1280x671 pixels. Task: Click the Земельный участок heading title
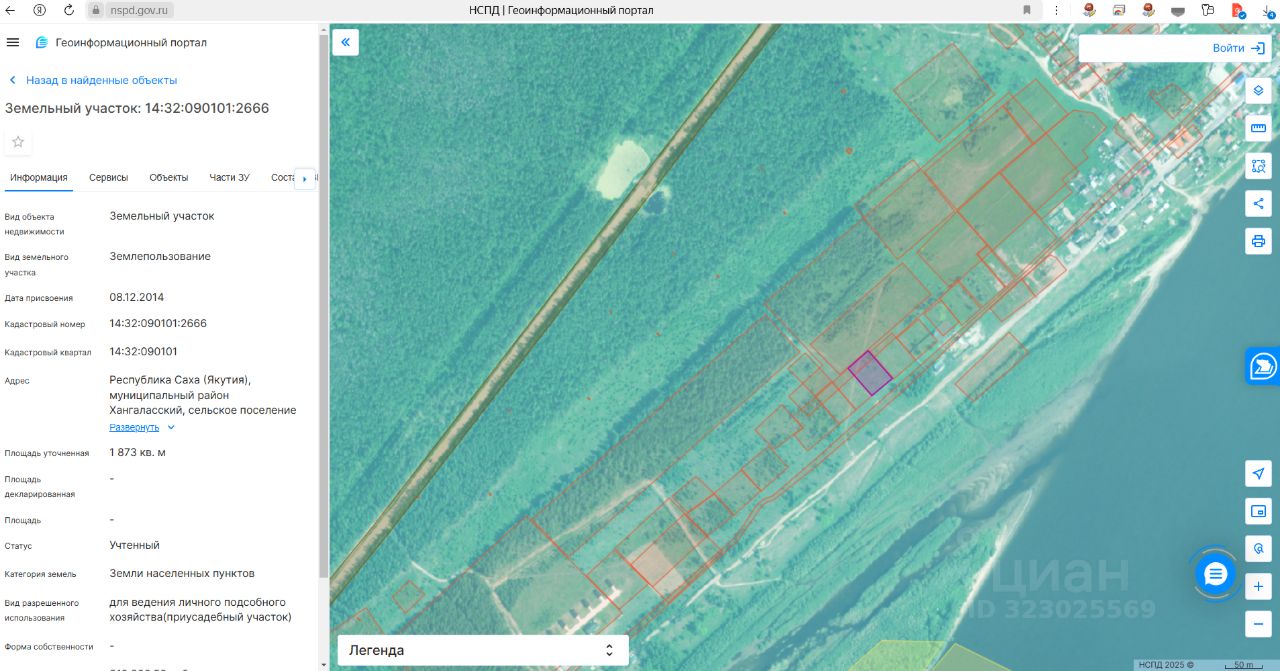[x=137, y=108]
